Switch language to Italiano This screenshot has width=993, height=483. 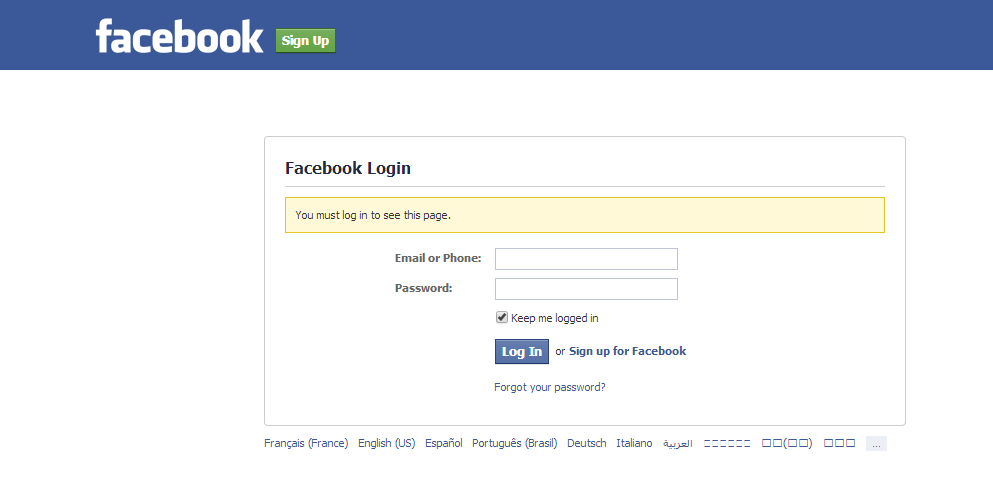pos(634,443)
